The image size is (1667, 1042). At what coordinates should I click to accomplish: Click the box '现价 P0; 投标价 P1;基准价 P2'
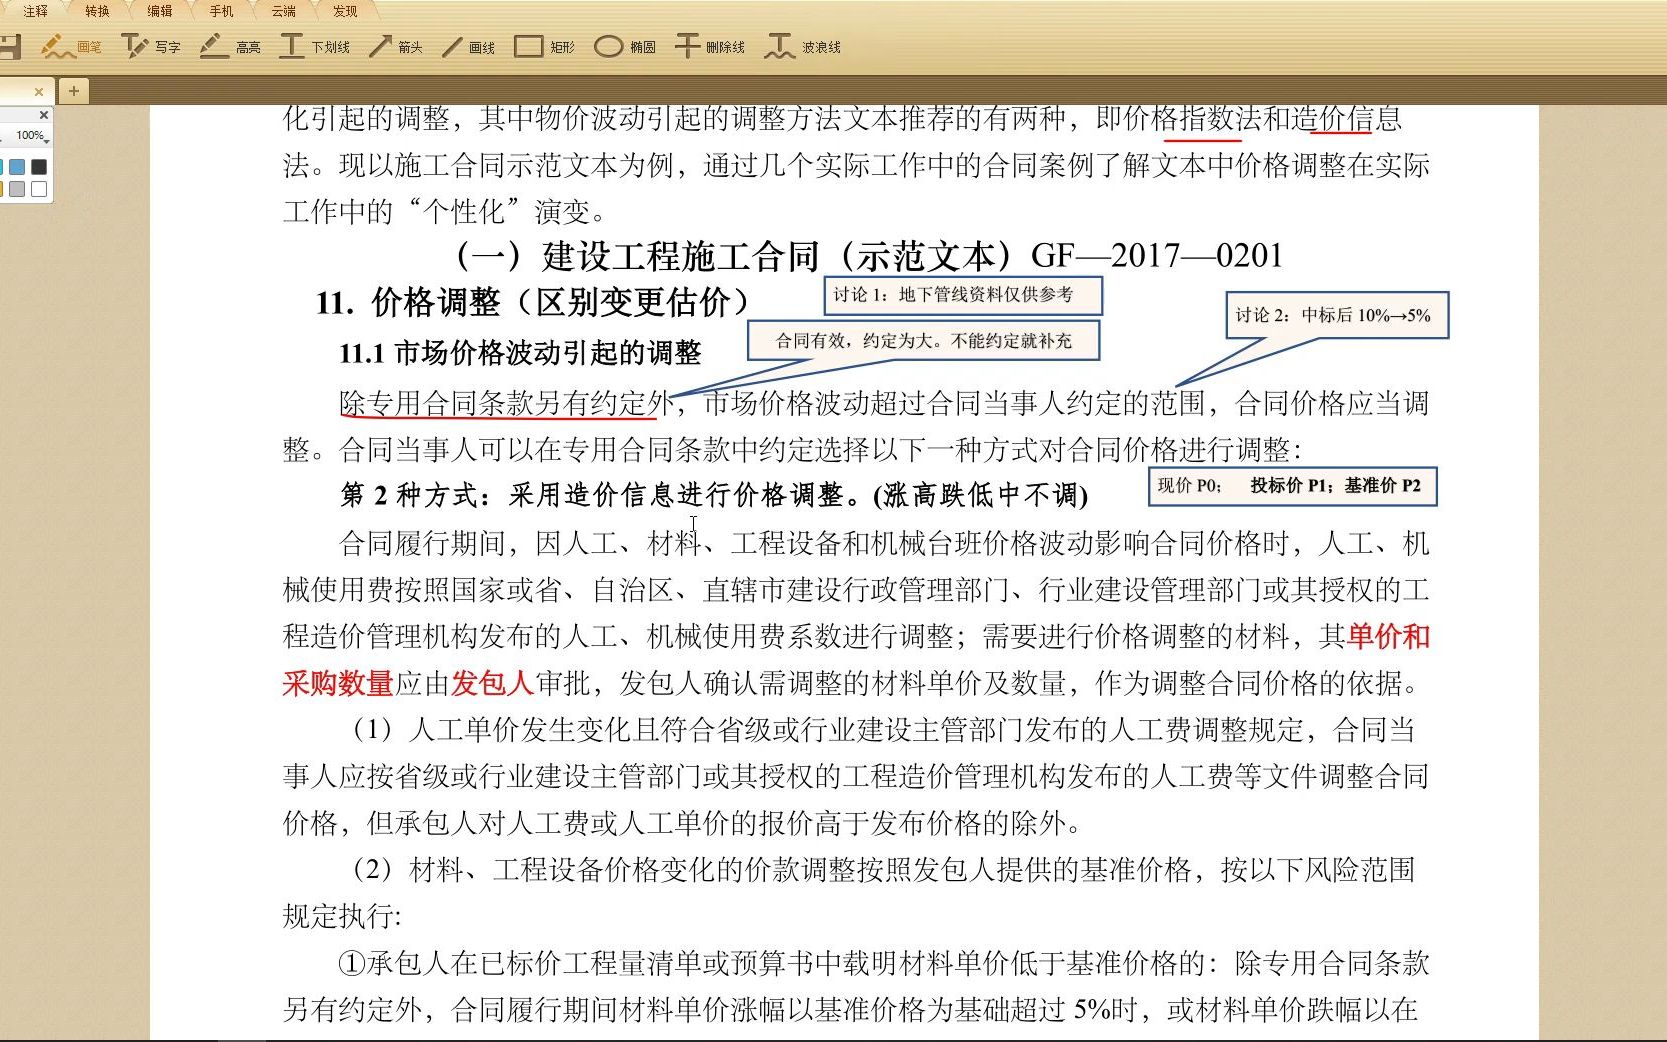tap(1293, 486)
